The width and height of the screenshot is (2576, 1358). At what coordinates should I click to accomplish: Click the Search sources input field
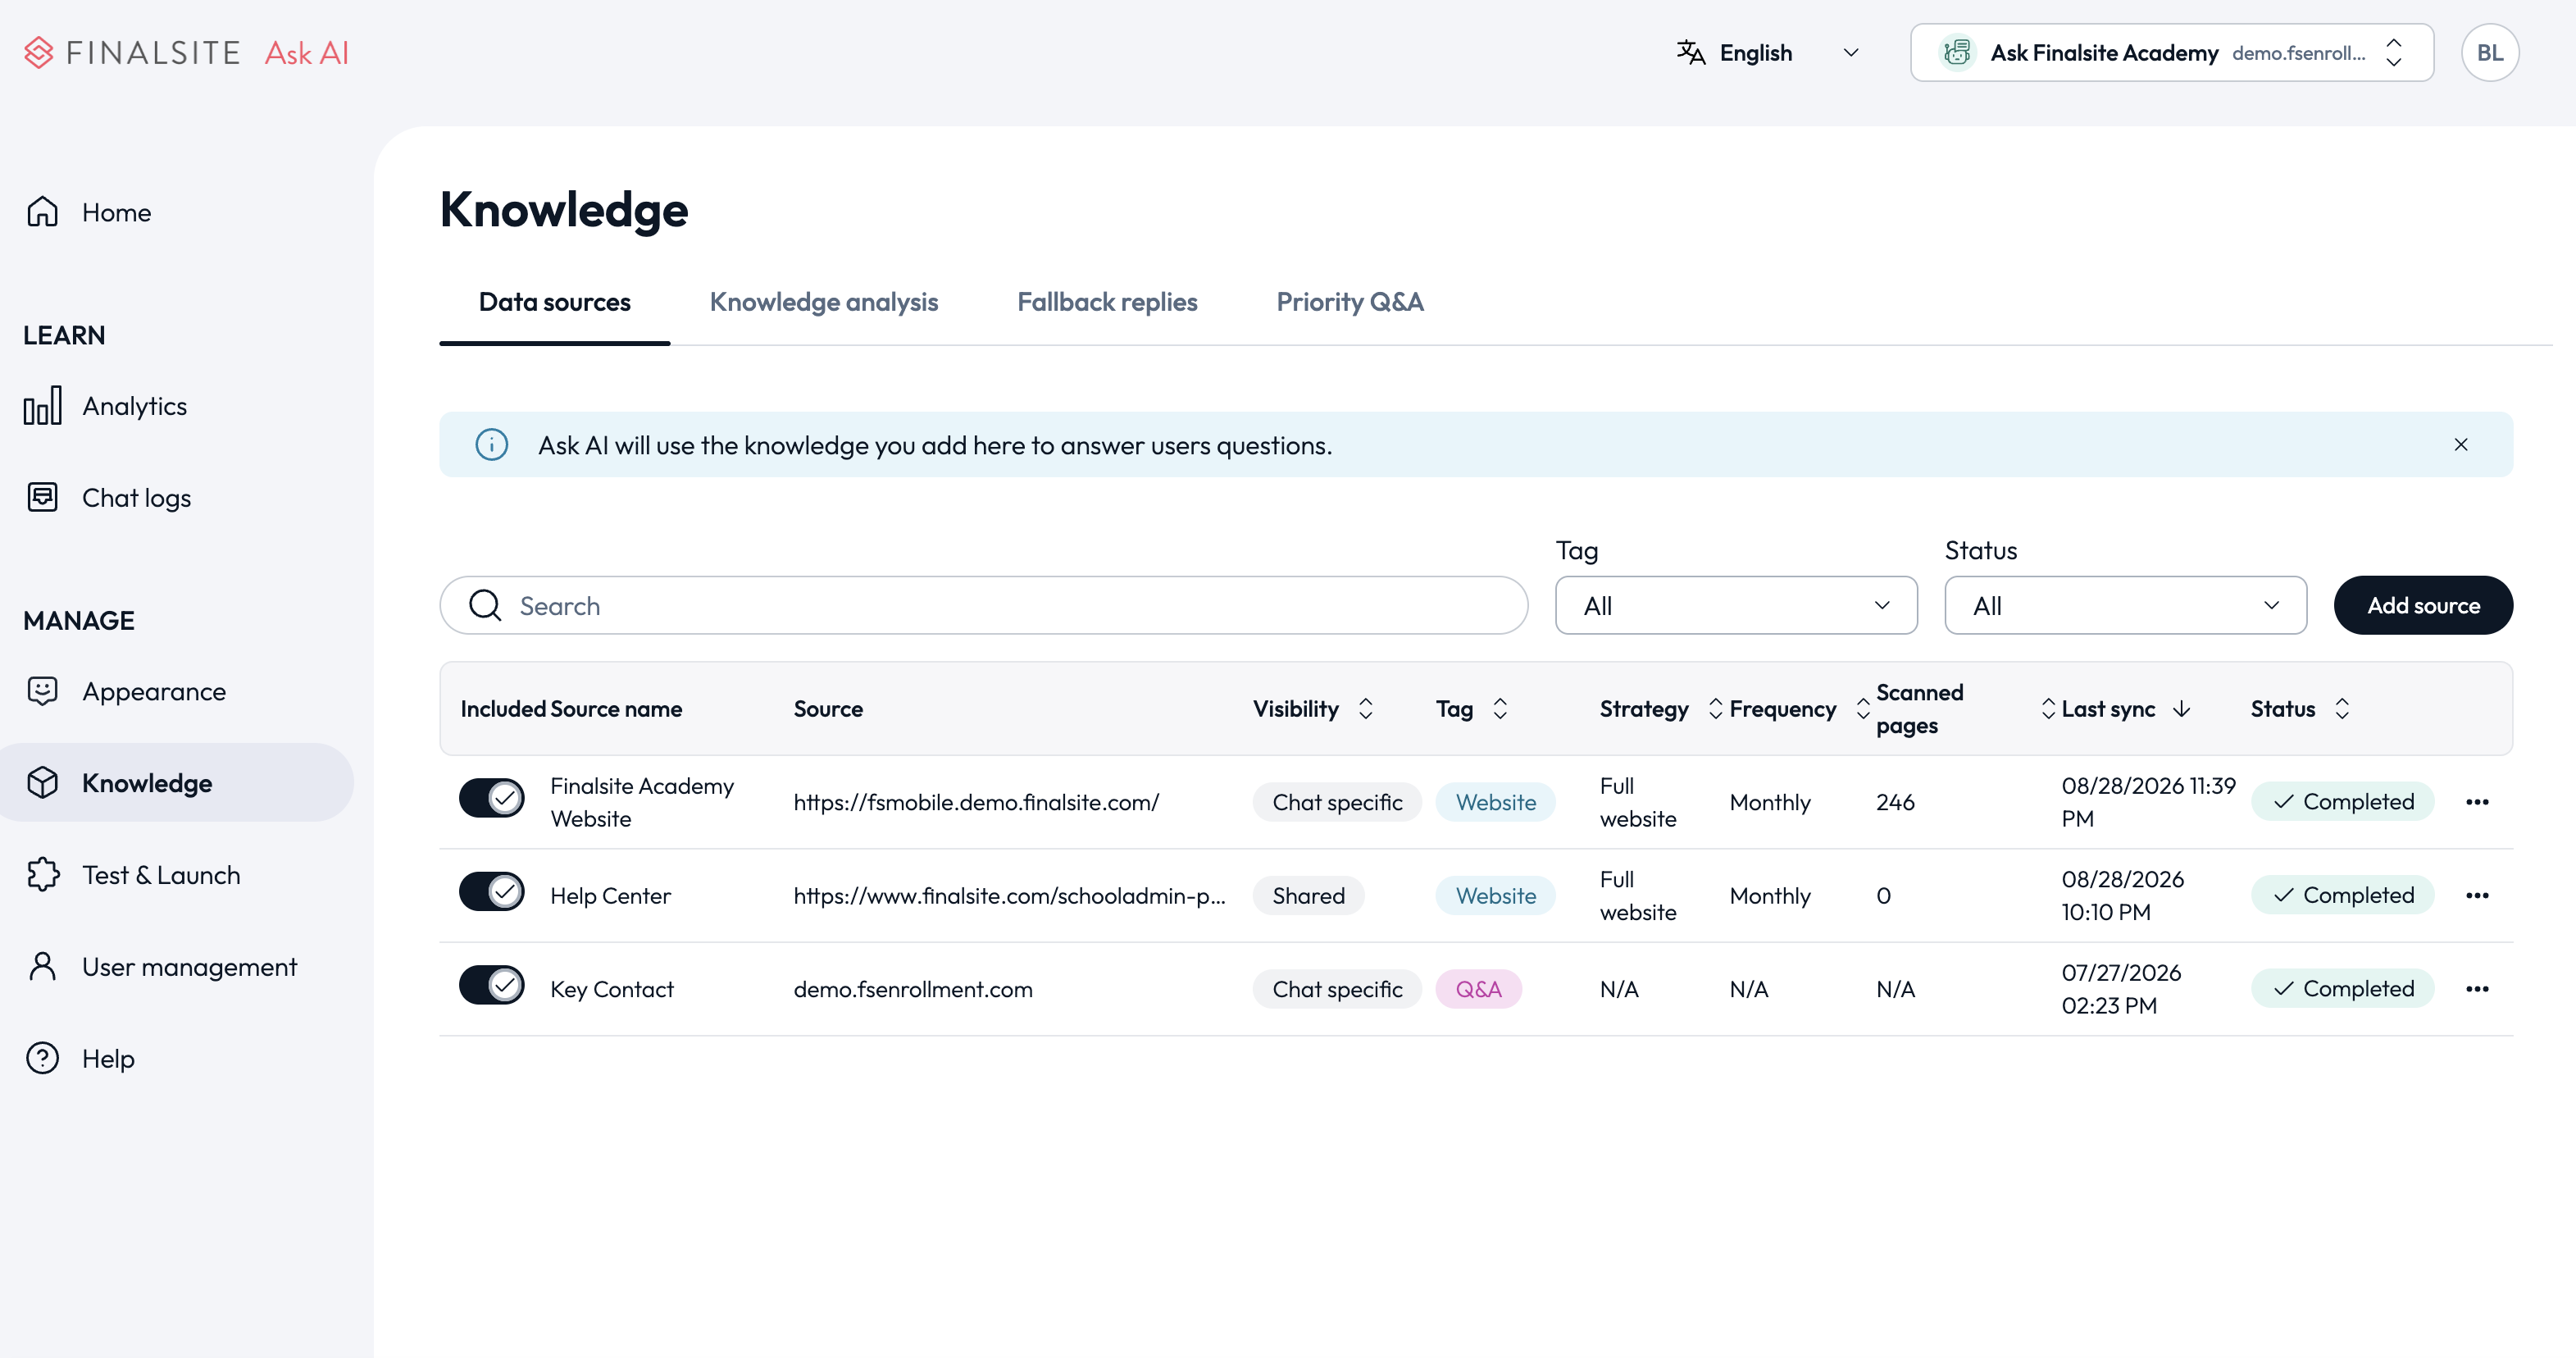coord(984,605)
